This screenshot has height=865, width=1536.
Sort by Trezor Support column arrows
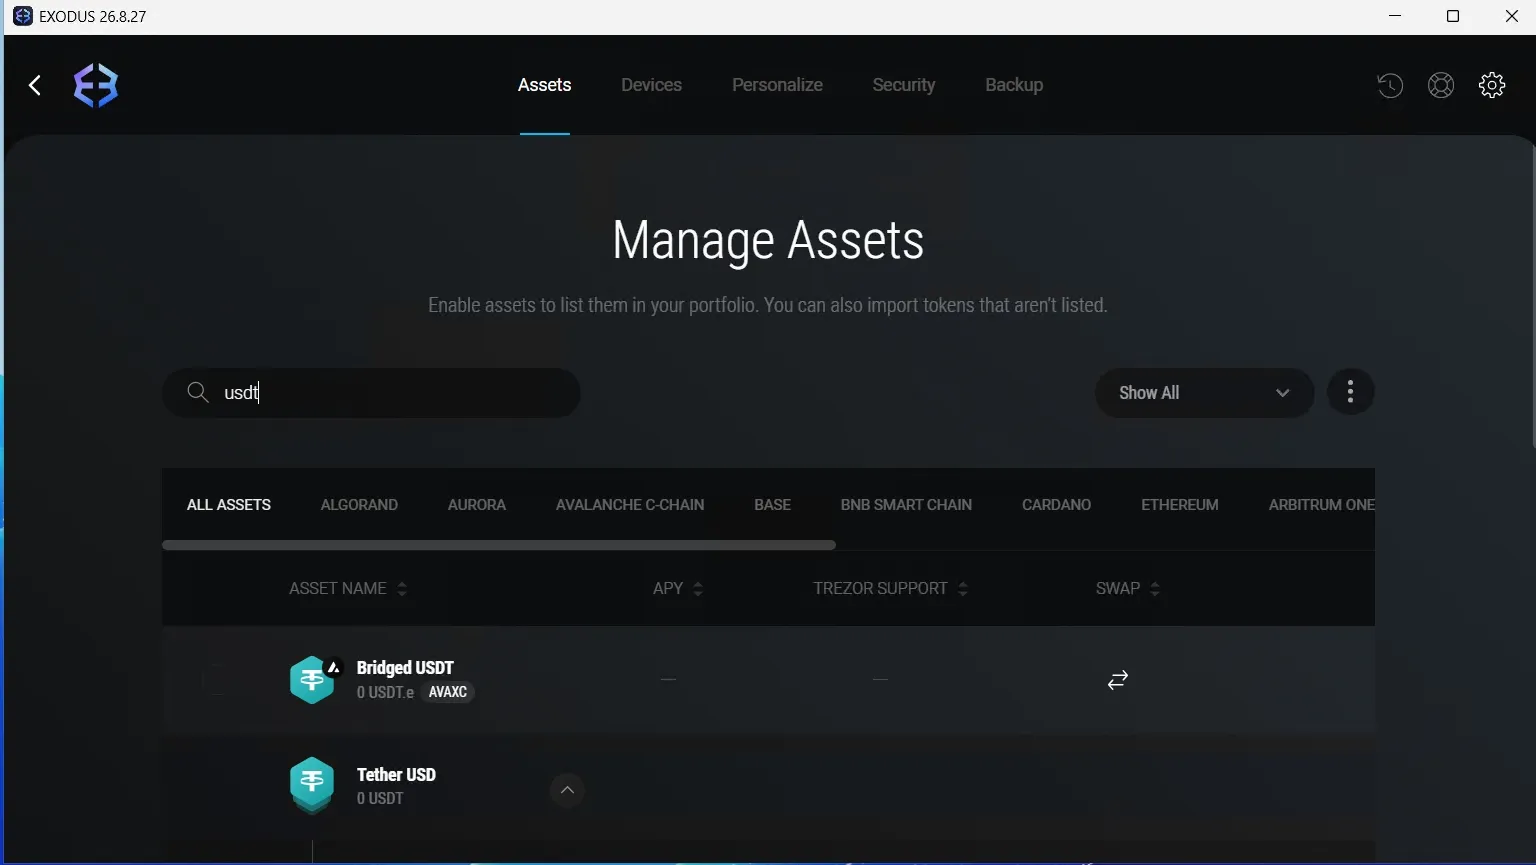coord(963,589)
